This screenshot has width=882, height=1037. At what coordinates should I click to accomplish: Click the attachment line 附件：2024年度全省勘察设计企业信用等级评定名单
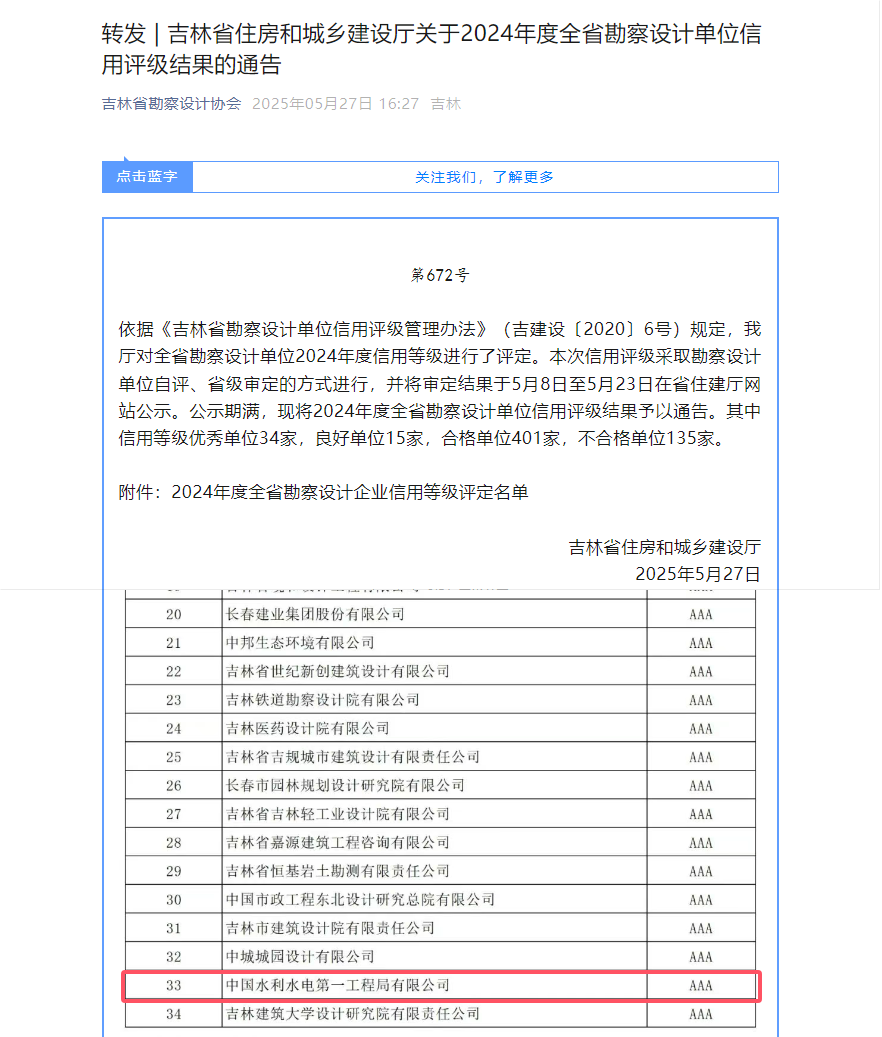click(x=323, y=492)
